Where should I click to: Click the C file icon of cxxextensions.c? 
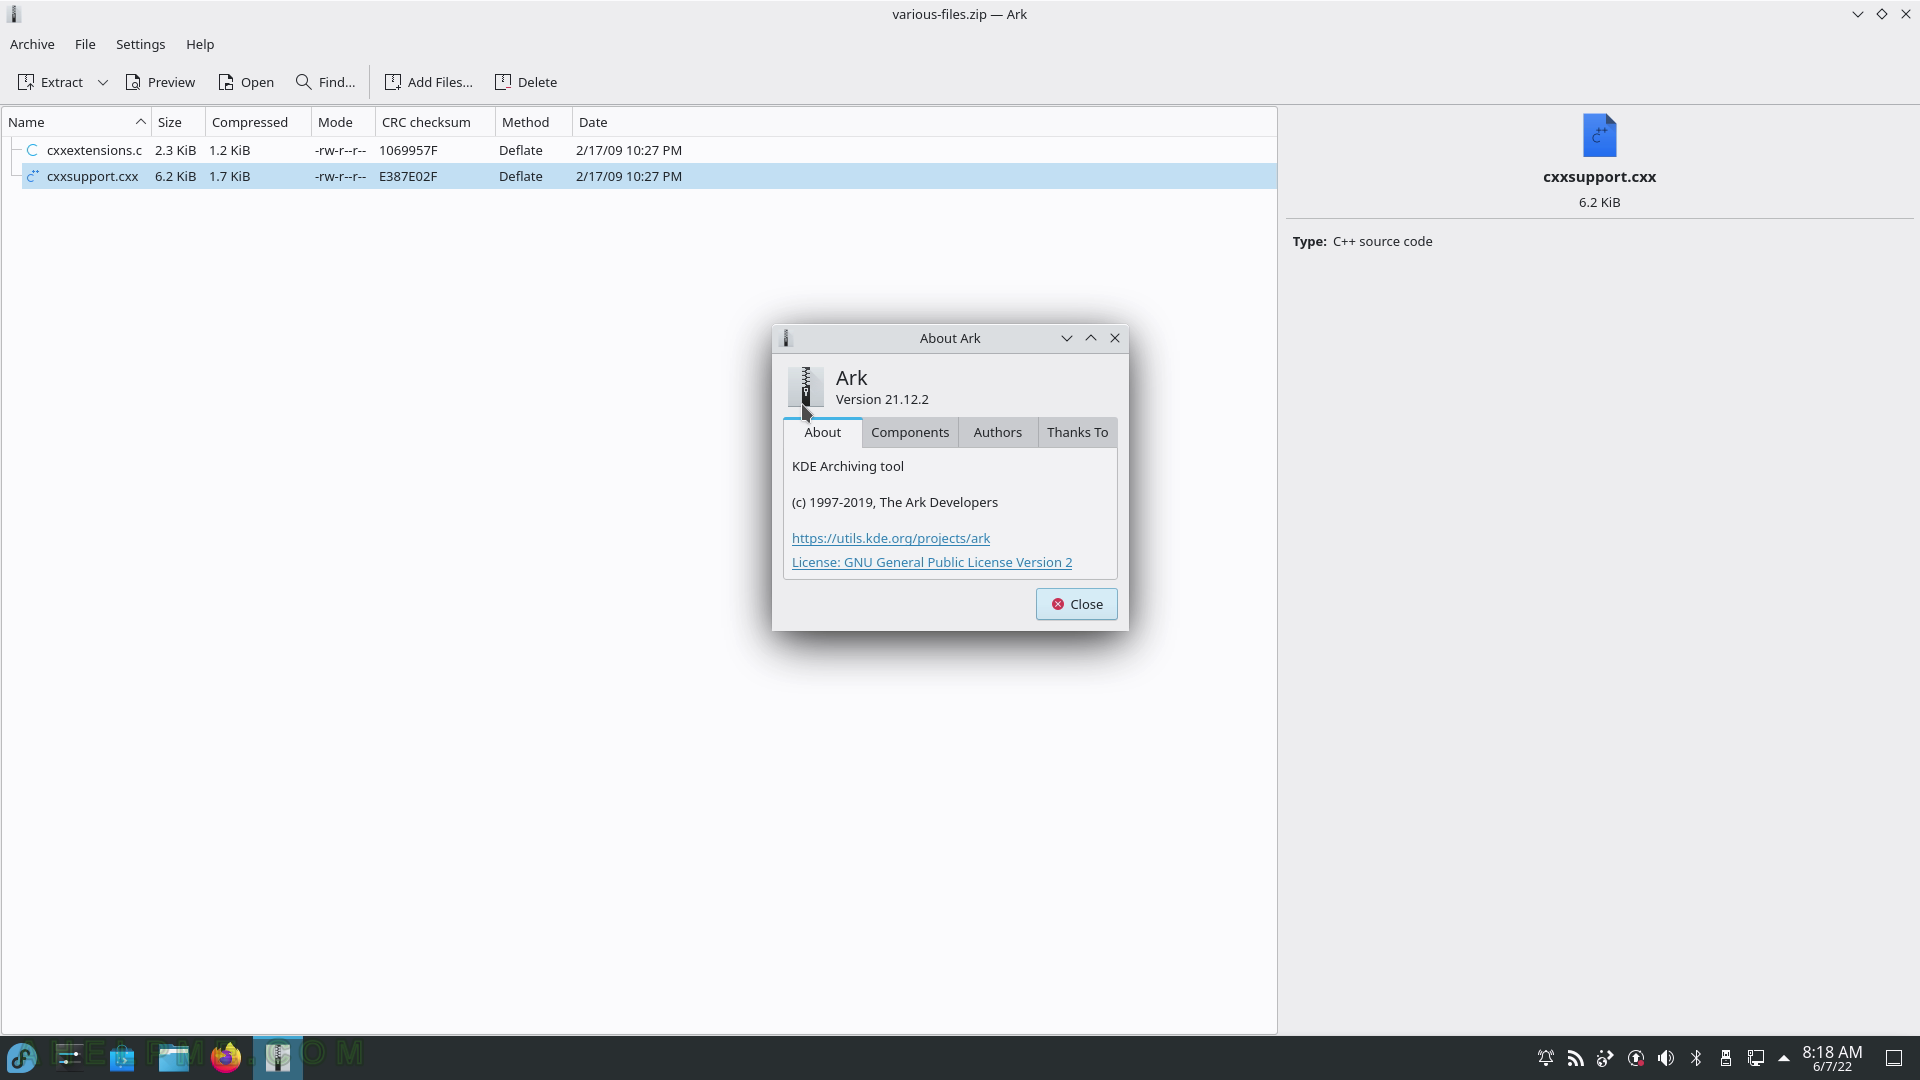[32, 150]
